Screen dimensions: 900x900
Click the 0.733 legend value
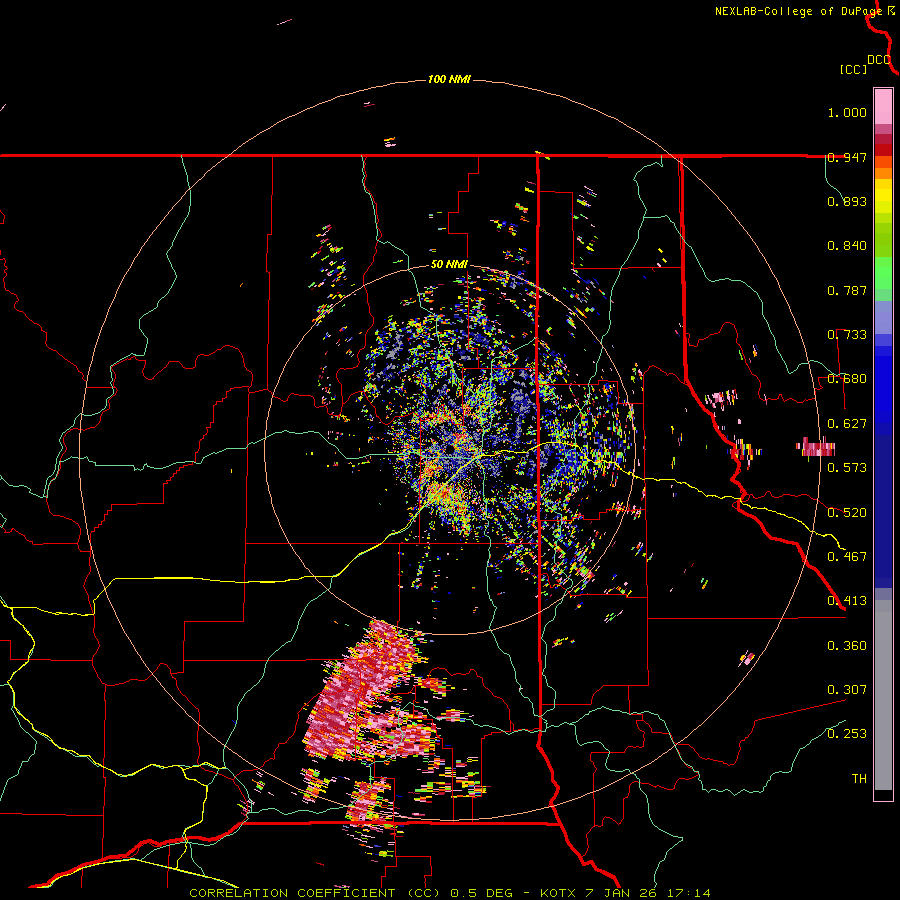click(847, 335)
